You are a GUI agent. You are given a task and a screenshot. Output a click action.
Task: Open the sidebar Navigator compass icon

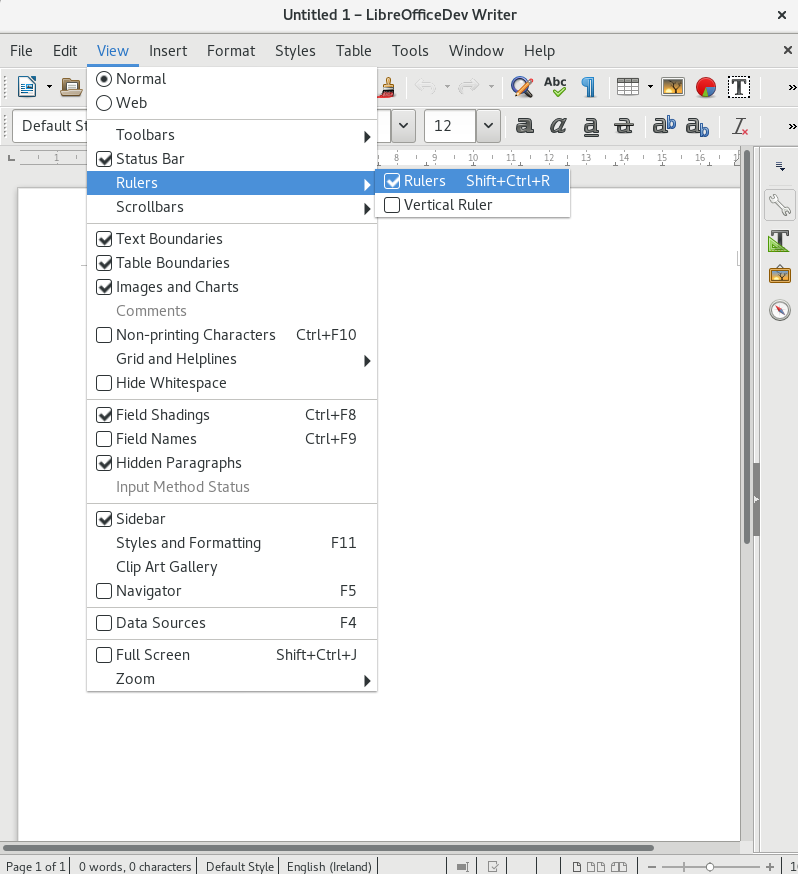(780, 310)
